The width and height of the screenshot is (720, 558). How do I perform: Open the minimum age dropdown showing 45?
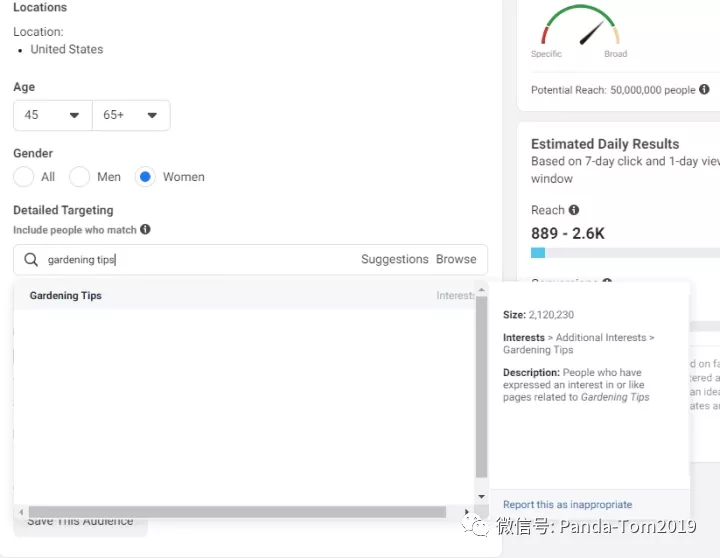point(52,115)
